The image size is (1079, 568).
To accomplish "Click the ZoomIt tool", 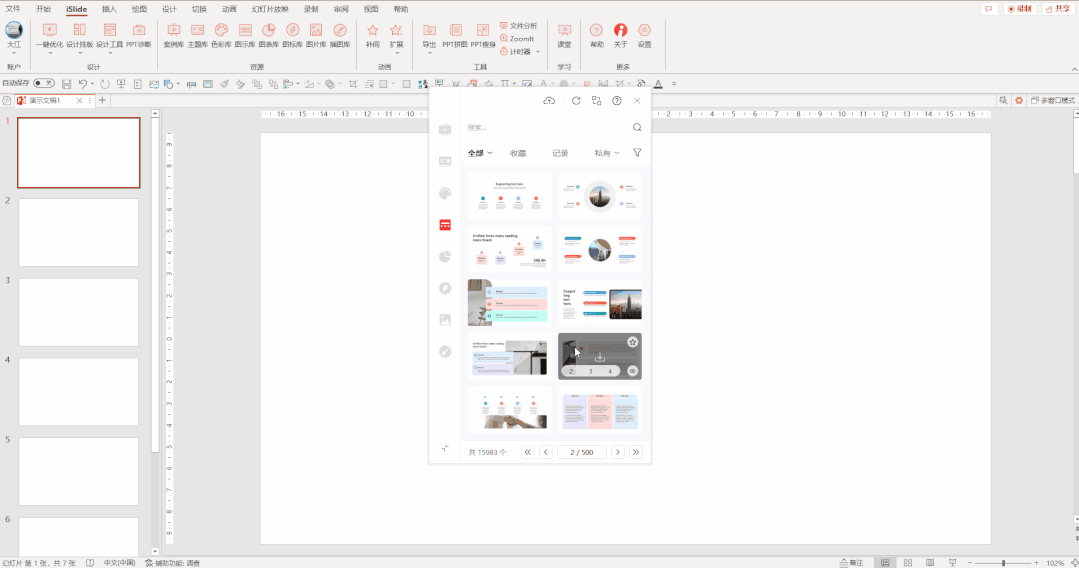I will point(521,38).
